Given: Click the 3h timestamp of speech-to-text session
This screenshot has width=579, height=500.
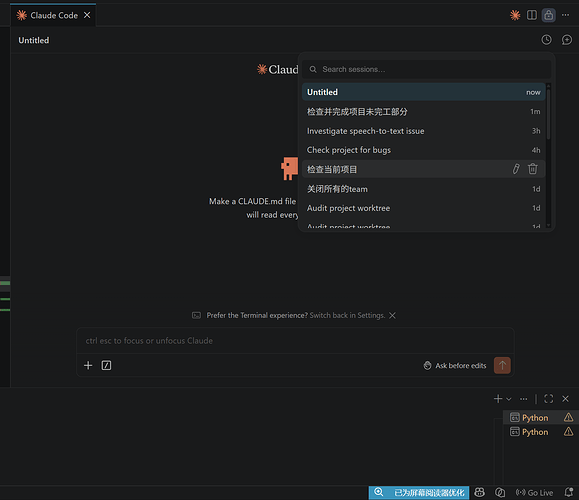Looking at the screenshot, I should (536, 131).
